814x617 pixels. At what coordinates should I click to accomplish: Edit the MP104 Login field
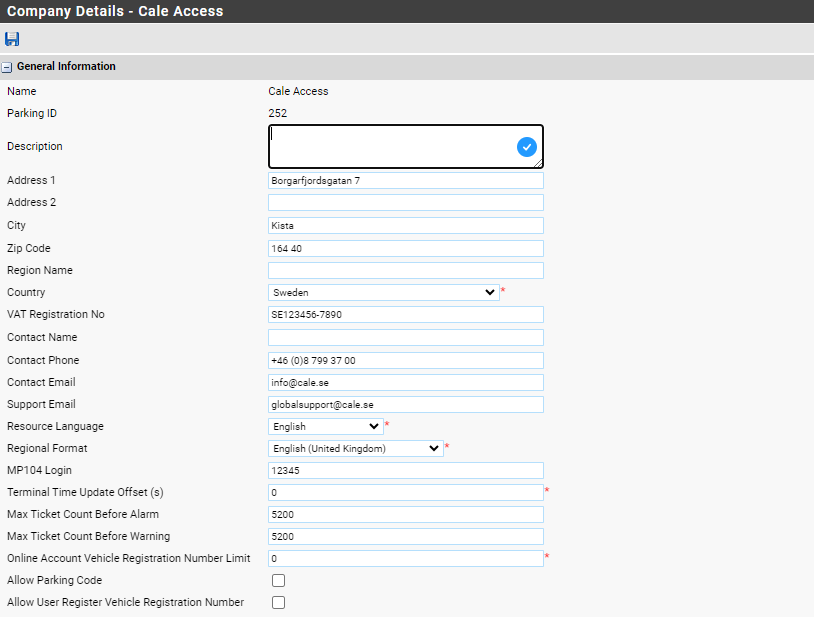tap(405, 471)
